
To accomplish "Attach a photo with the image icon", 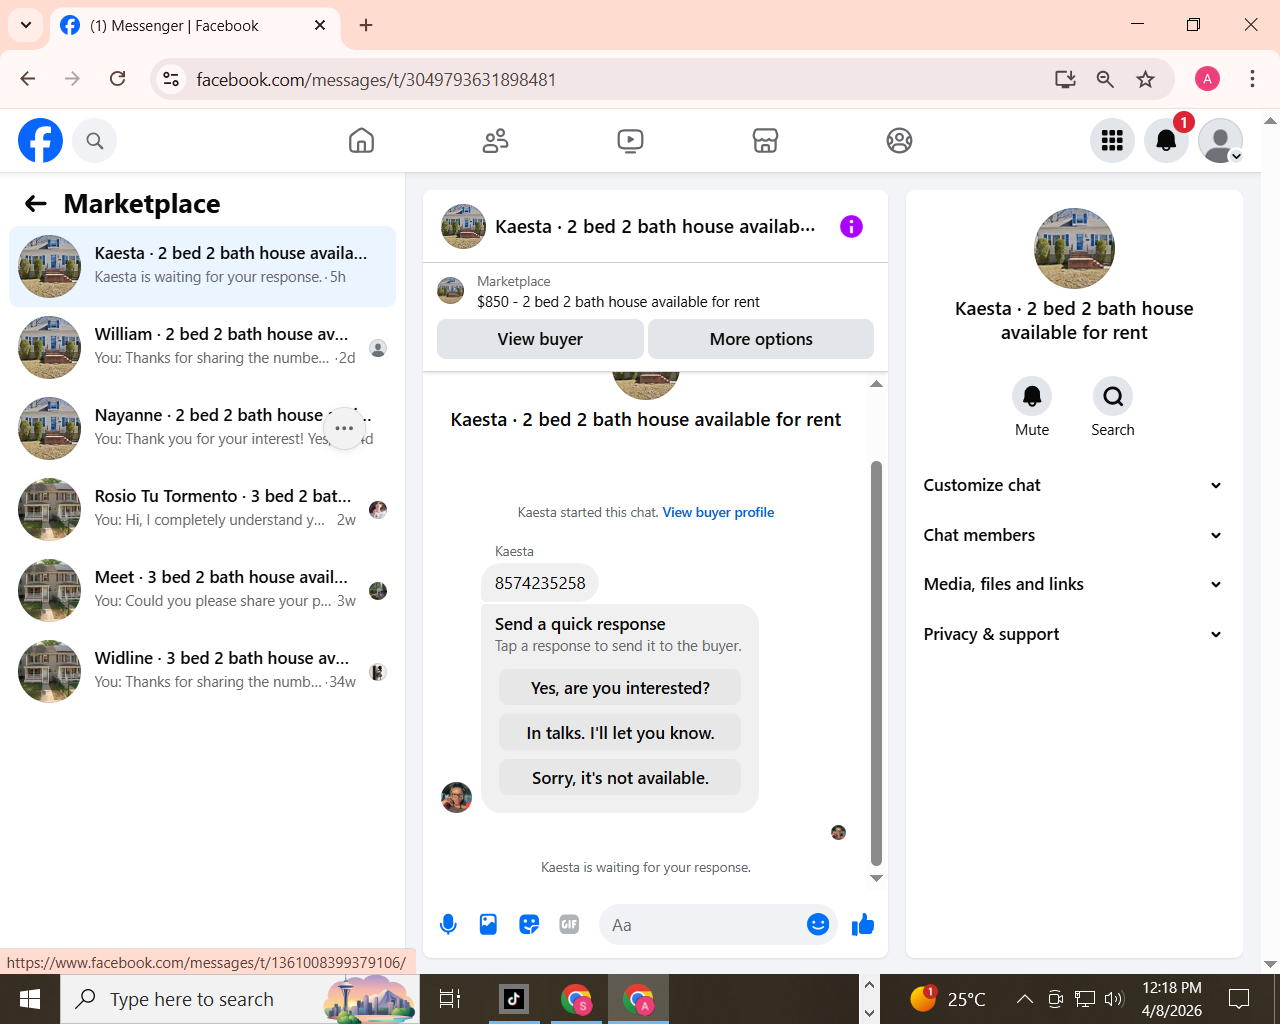I will pos(488,925).
